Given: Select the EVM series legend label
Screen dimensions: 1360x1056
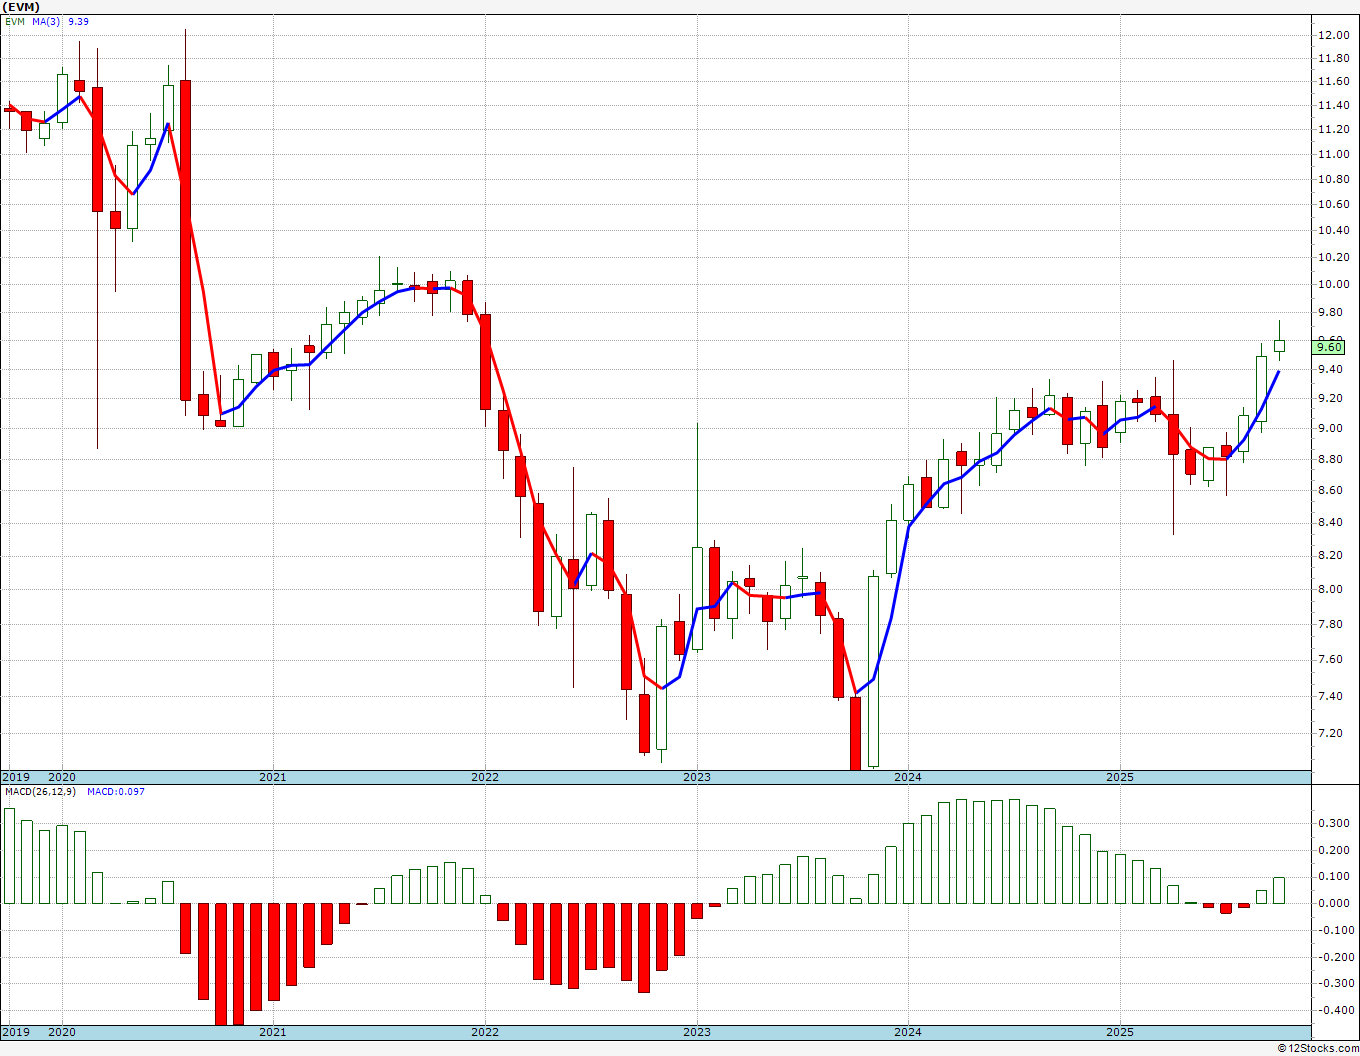Looking at the screenshot, I should click(x=15, y=21).
